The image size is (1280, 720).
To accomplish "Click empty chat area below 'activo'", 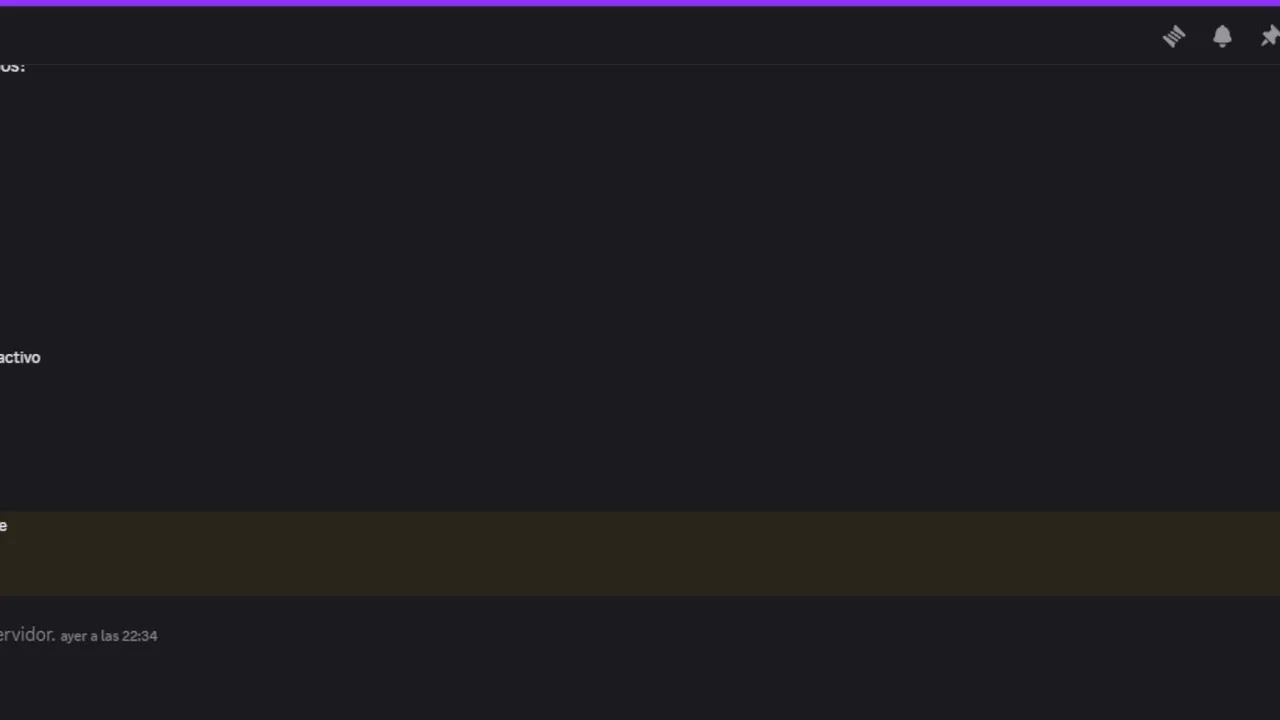I will 640,435.
